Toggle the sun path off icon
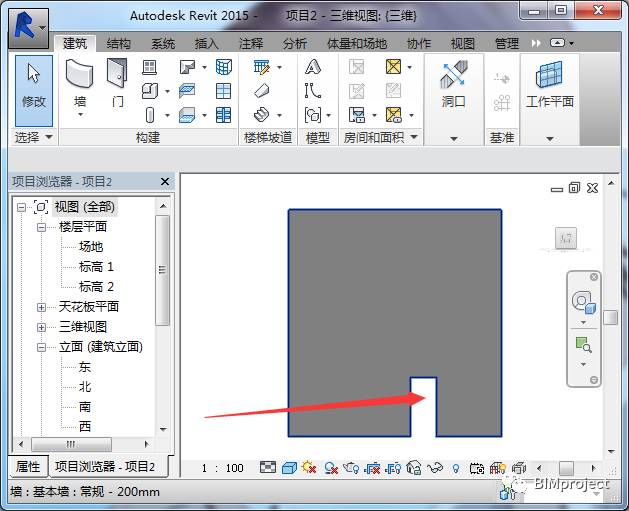Screen dimensions: 629x511 coord(309,468)
